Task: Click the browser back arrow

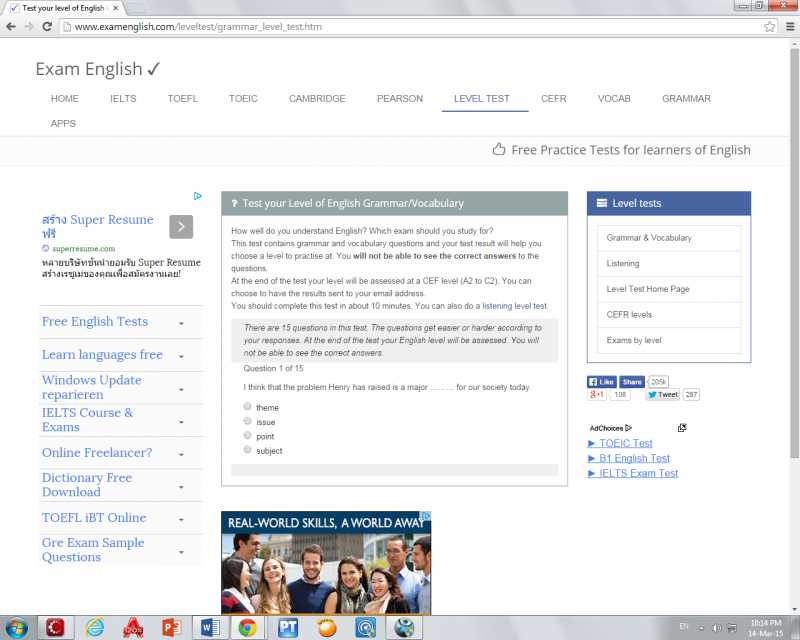Action: click(10, 26)
